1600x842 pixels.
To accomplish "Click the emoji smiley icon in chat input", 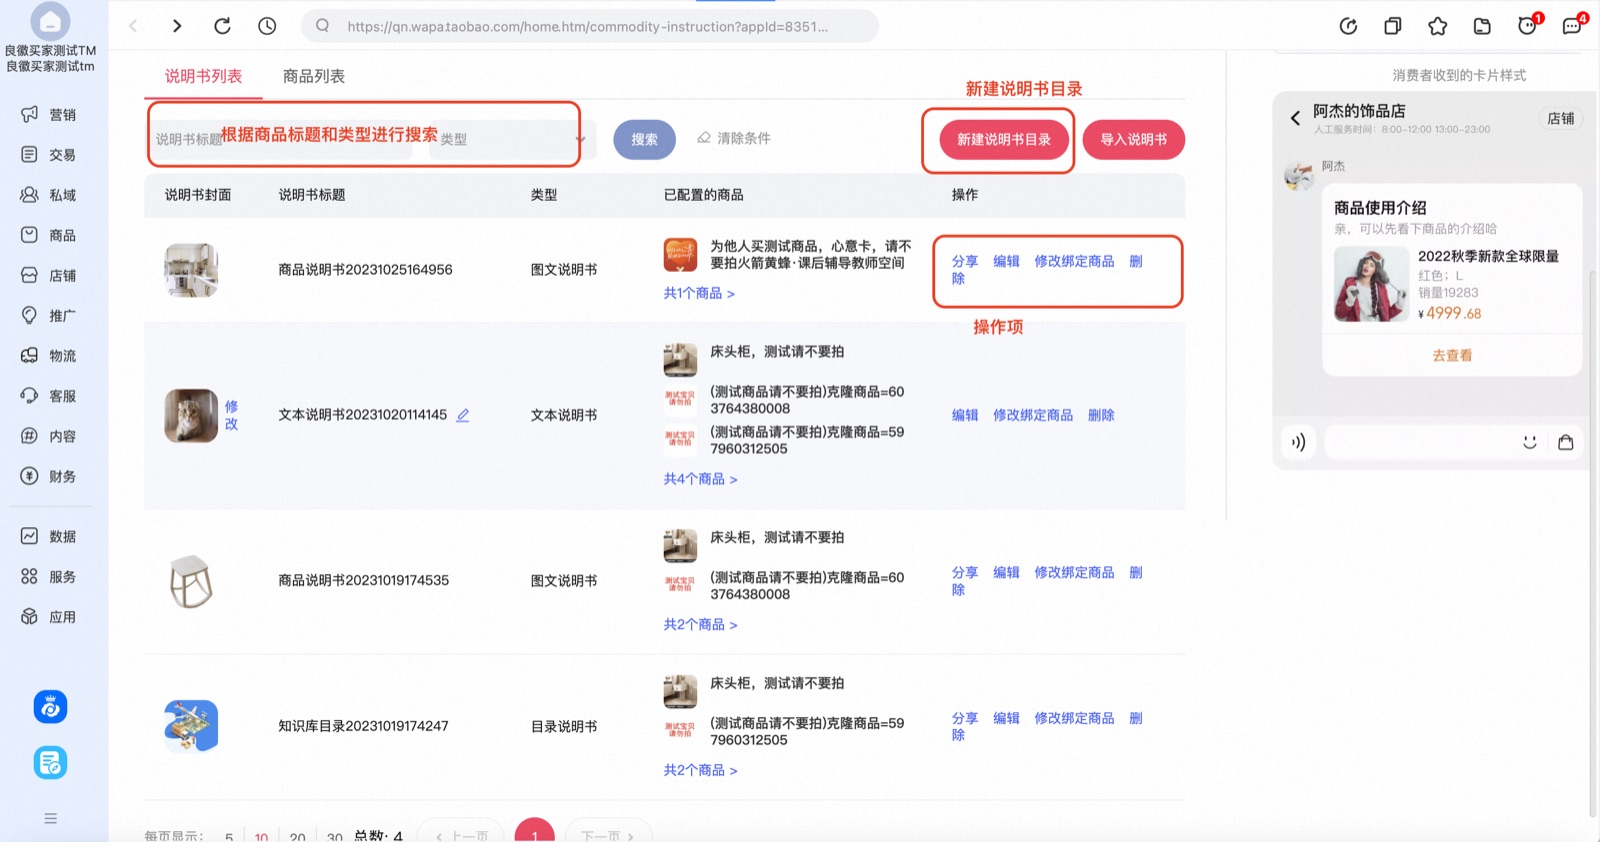I will 1529,442.
